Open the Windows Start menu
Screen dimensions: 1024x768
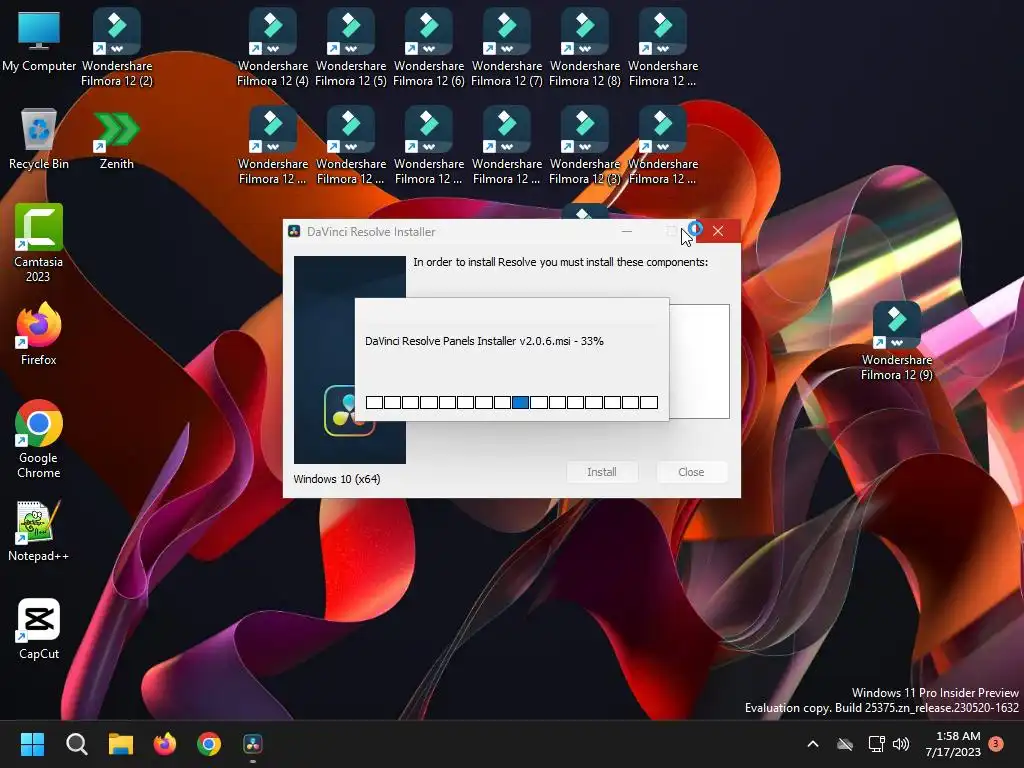[32, 744]
